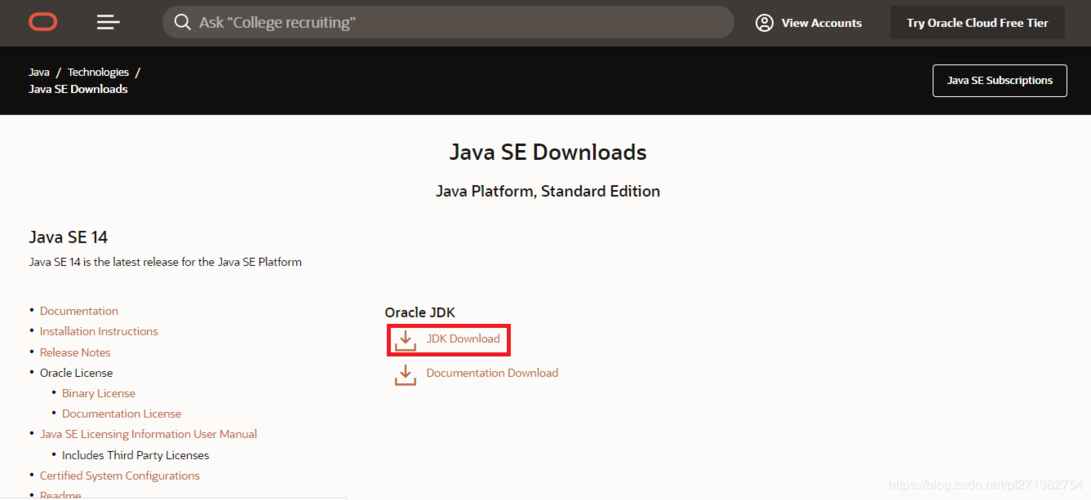Click the JDK Download arrow icon

point(405,340)
